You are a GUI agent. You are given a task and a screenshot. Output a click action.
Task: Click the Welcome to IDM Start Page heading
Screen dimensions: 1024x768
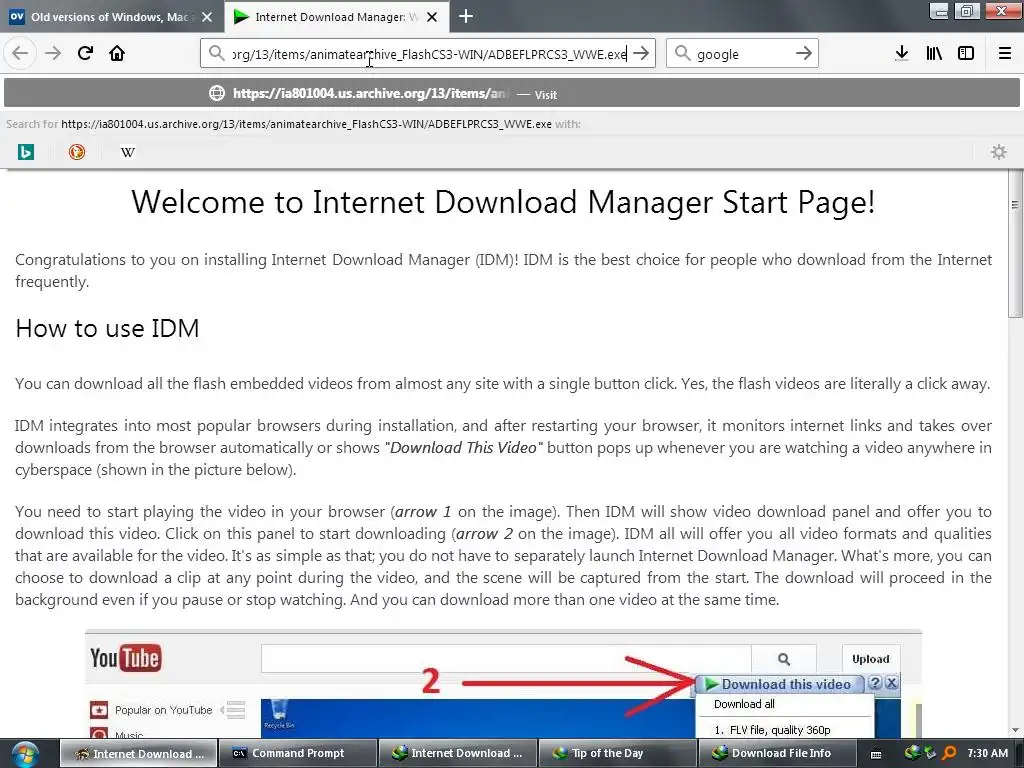click(x=503, y=202)
